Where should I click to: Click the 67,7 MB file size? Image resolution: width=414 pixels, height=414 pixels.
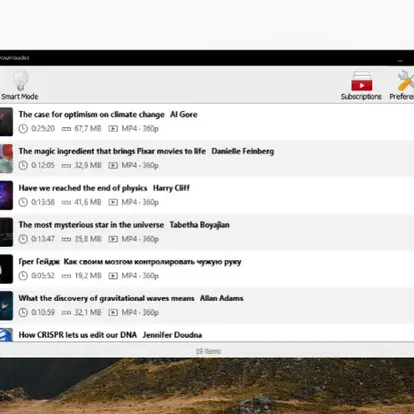pyautogui.click(x=88, y=129)
